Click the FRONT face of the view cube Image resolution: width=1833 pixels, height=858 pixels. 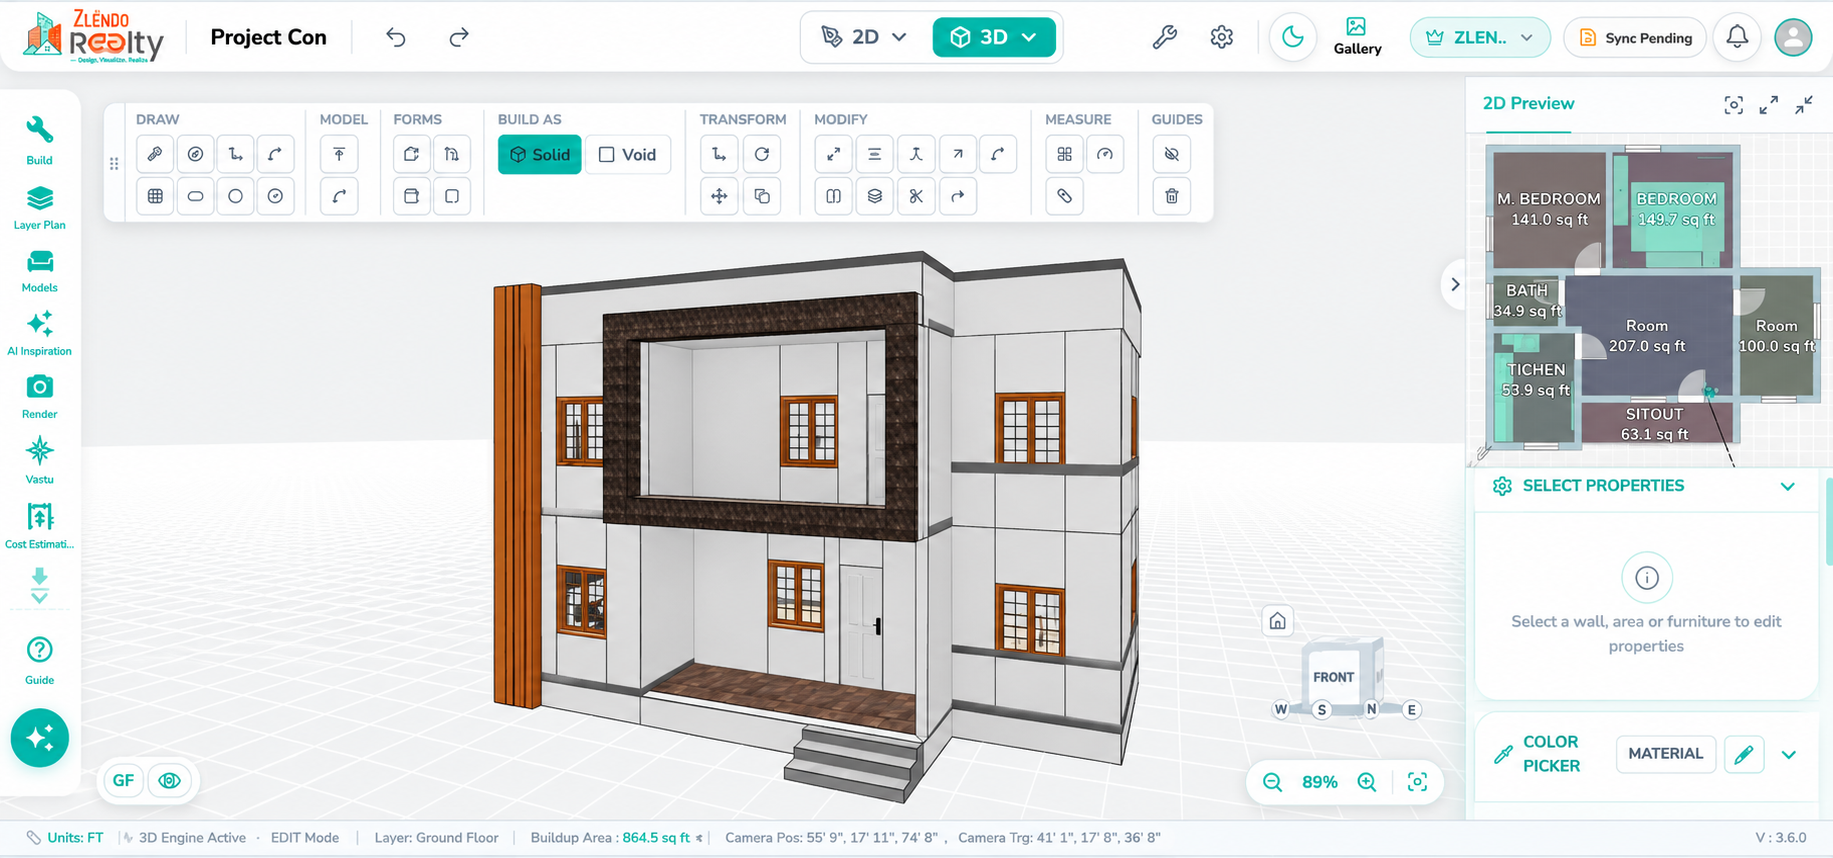click(1333, 677)
